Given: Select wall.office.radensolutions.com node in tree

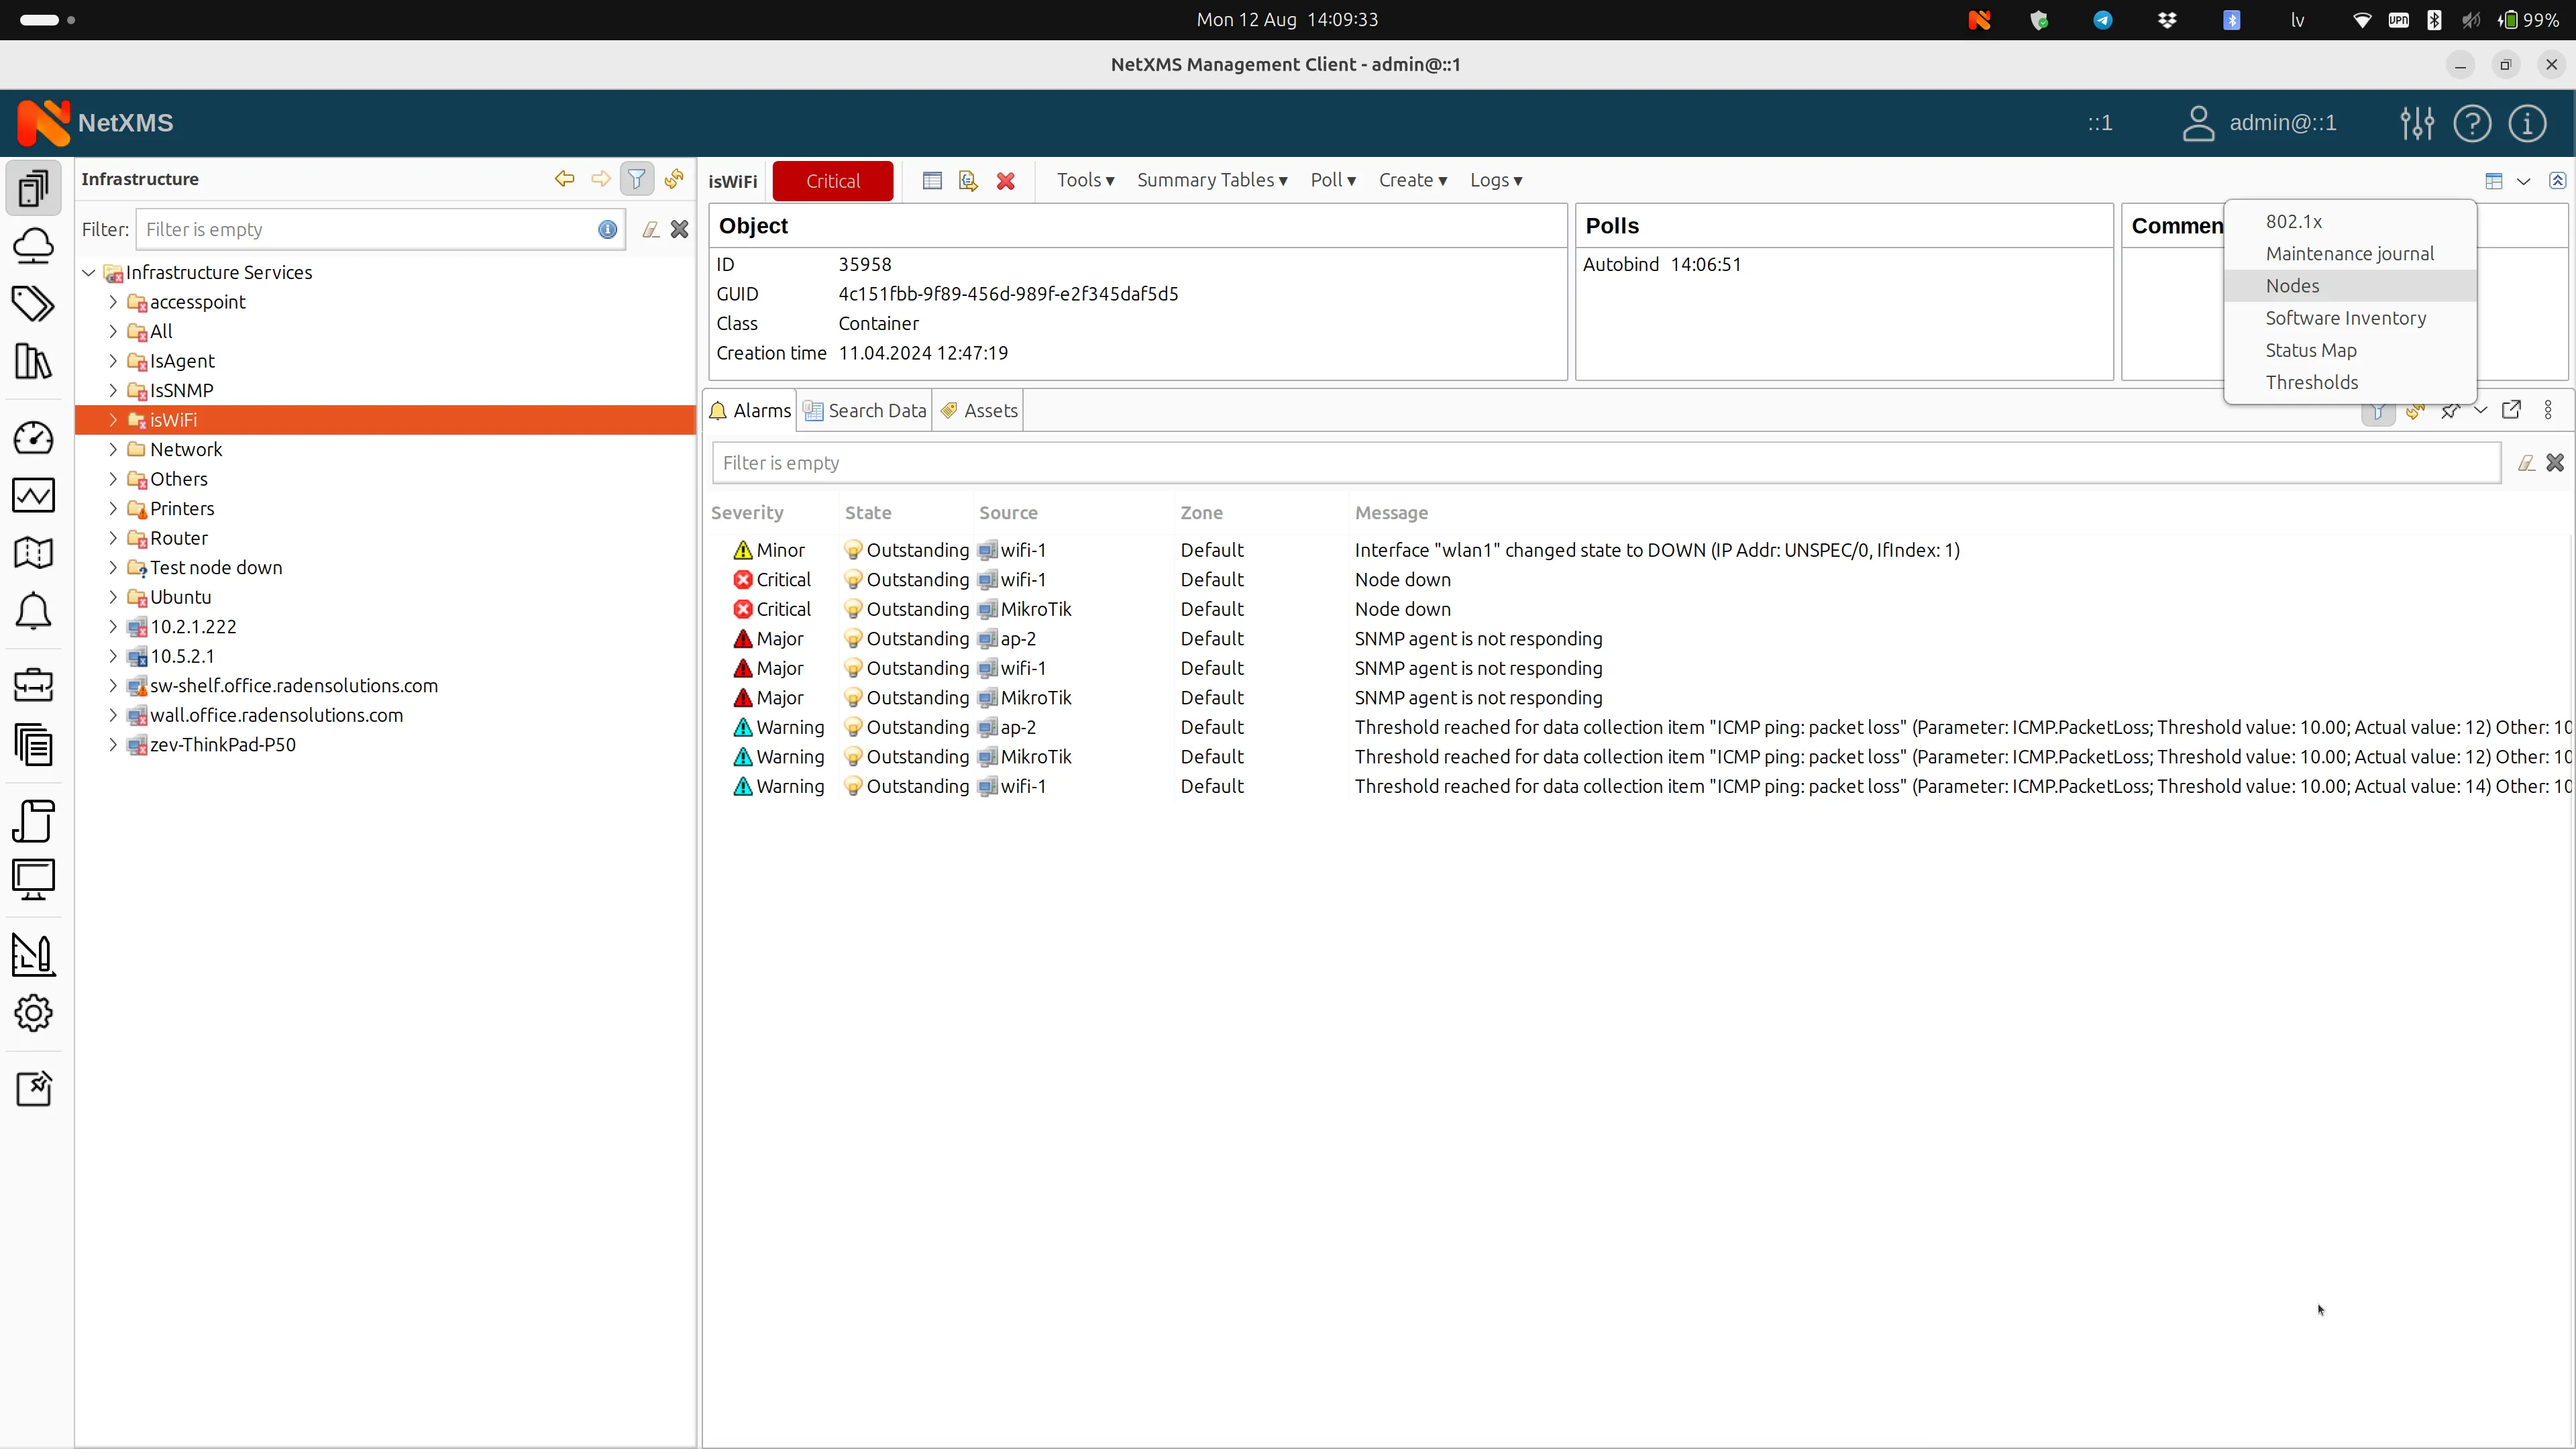Looking at the screenshot, I should point(276,715).
